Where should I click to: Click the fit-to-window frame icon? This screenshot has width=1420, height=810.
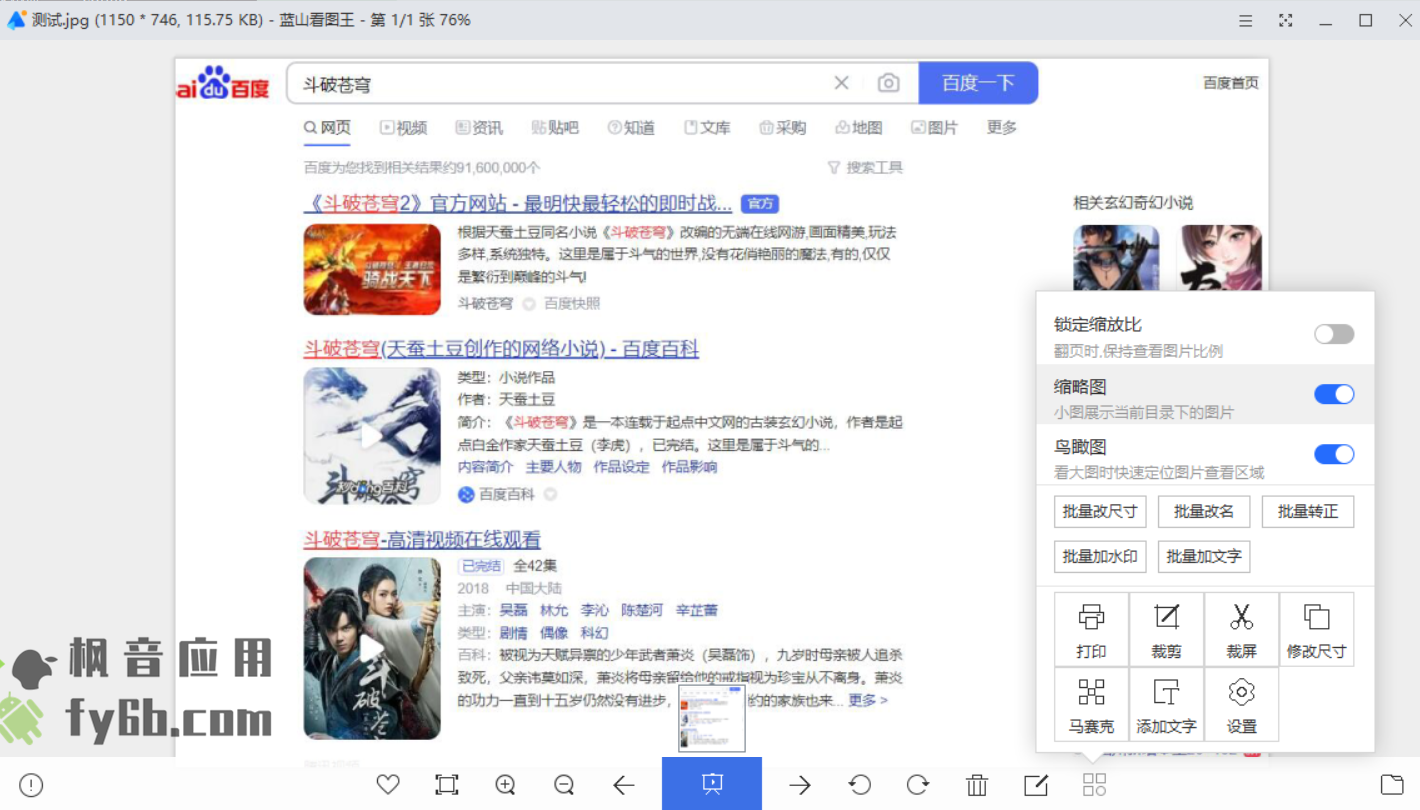447,785
